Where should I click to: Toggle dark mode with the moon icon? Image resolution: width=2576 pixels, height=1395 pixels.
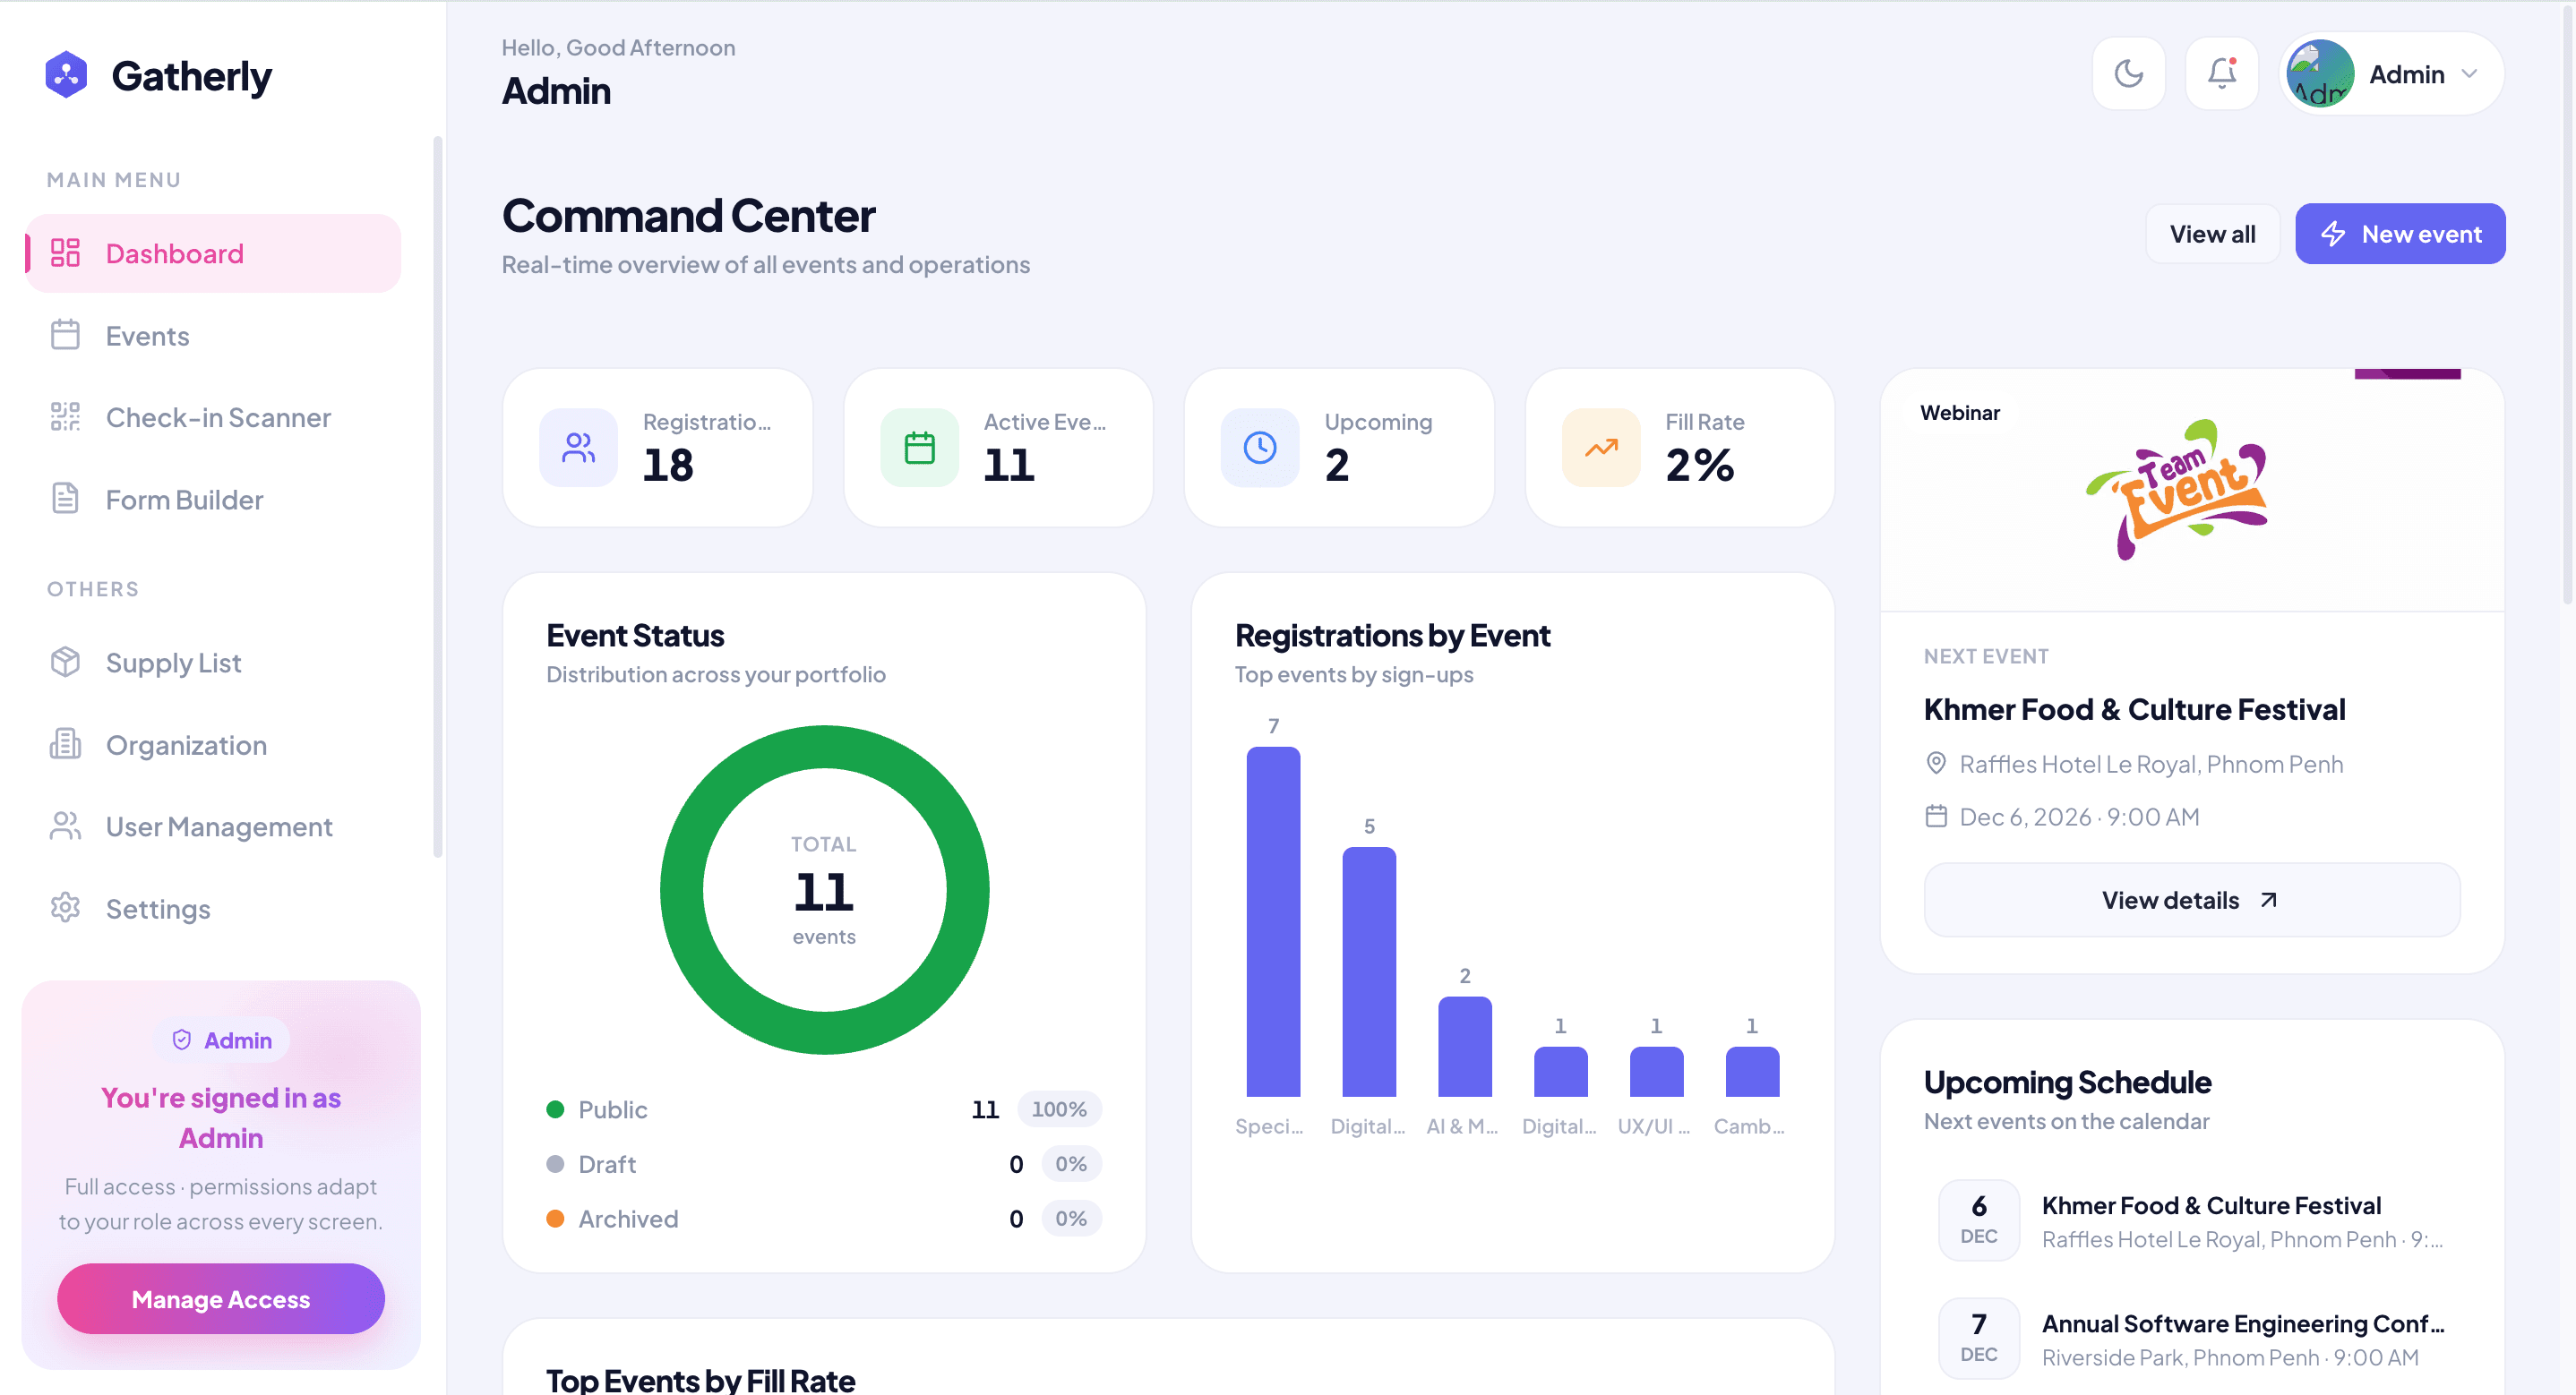2128,73
